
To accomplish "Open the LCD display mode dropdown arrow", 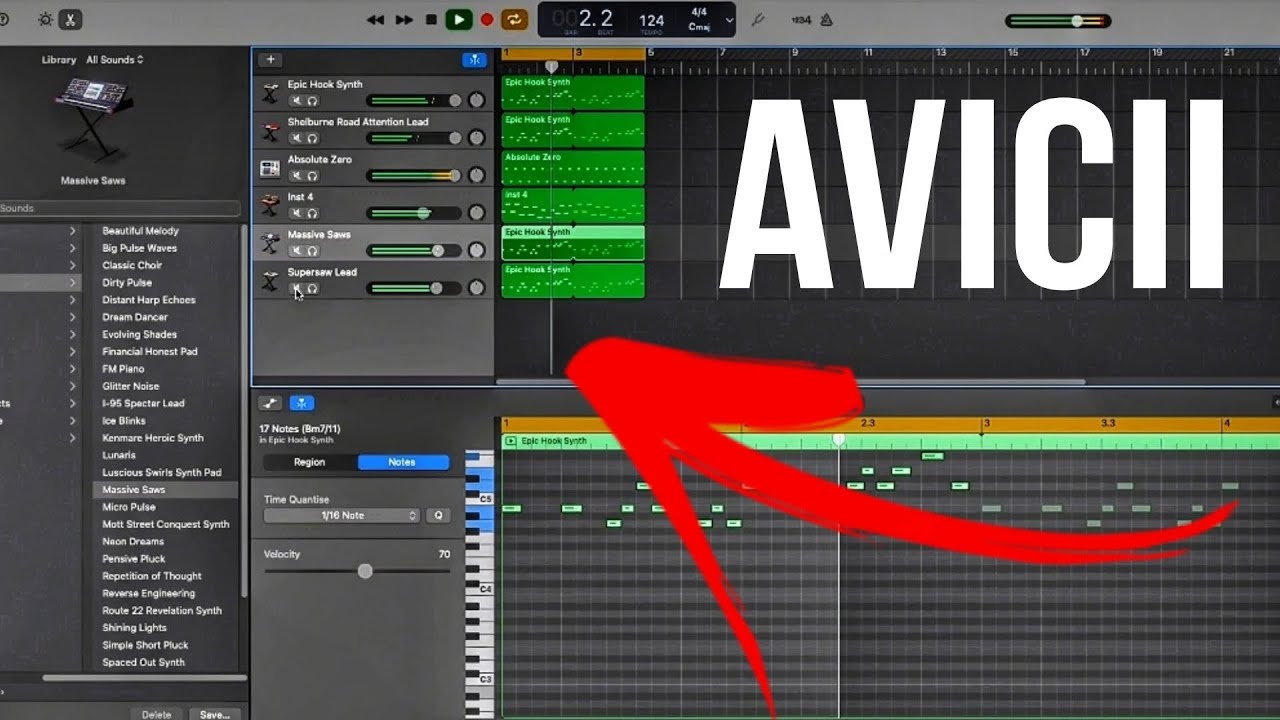I will click(729, 20).
